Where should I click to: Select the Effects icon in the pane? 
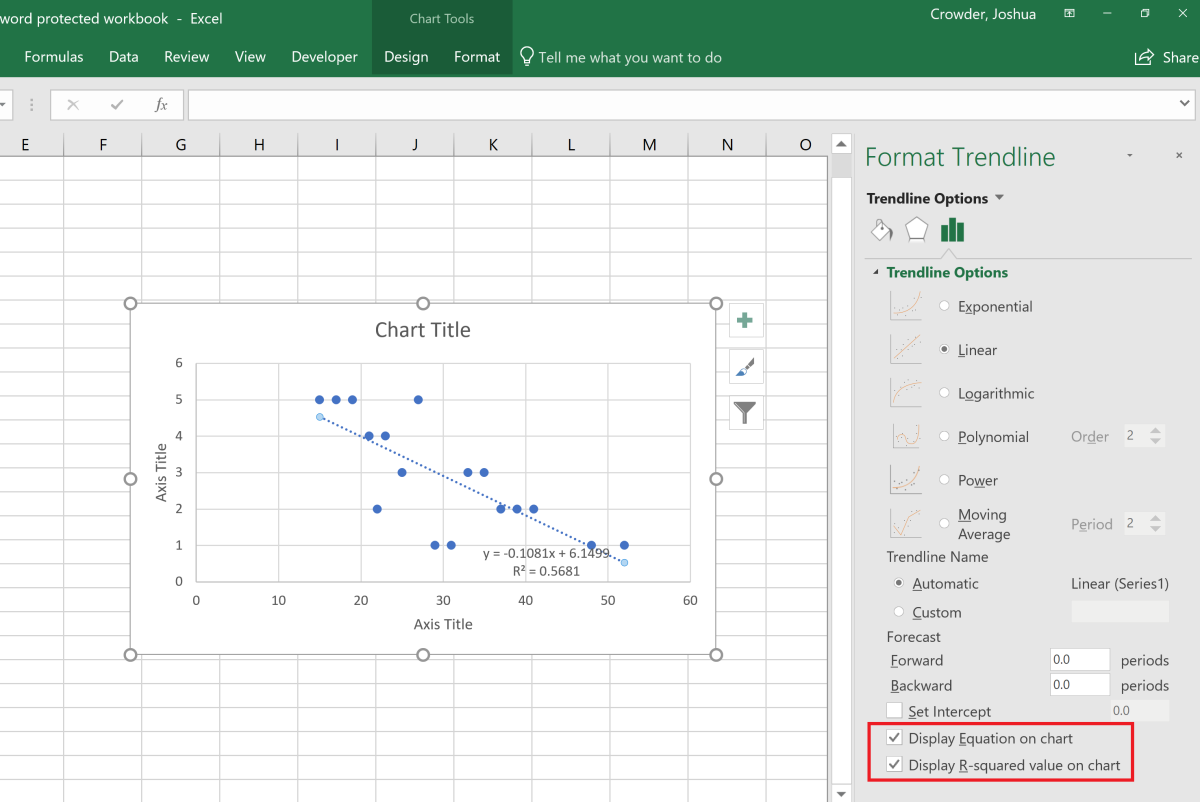click(x=915, y=229)
